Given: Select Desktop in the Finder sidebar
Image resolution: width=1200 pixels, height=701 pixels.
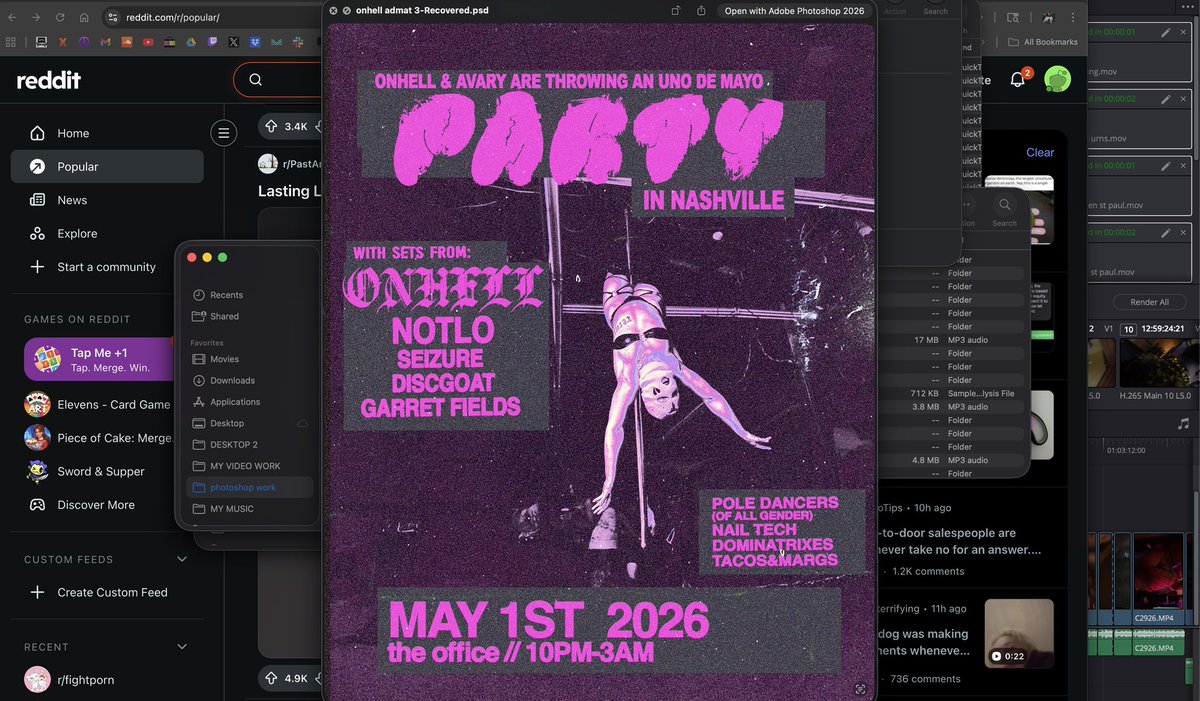Looking at the screenshot, I should [249, 423].
